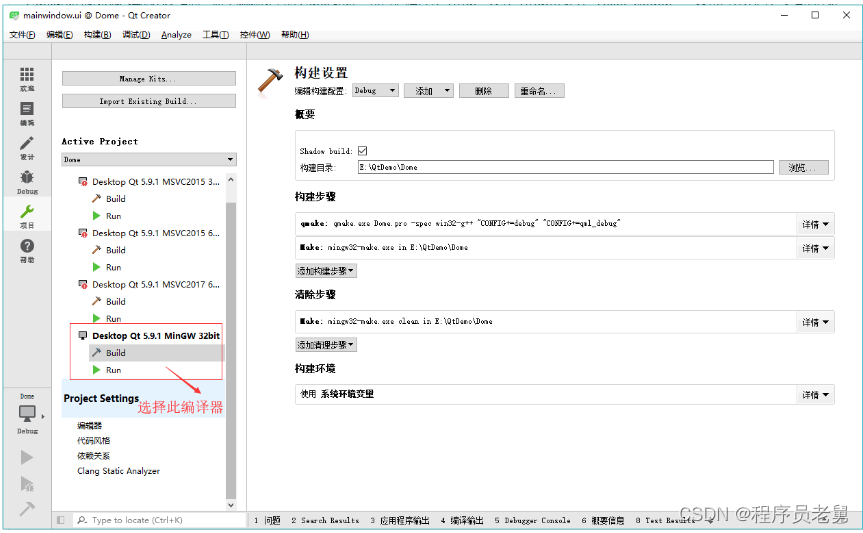This screenshot has width=863, height=533.
Task: Select Build under MSVC2015 32bit kit
Action: tap(116, 199)
